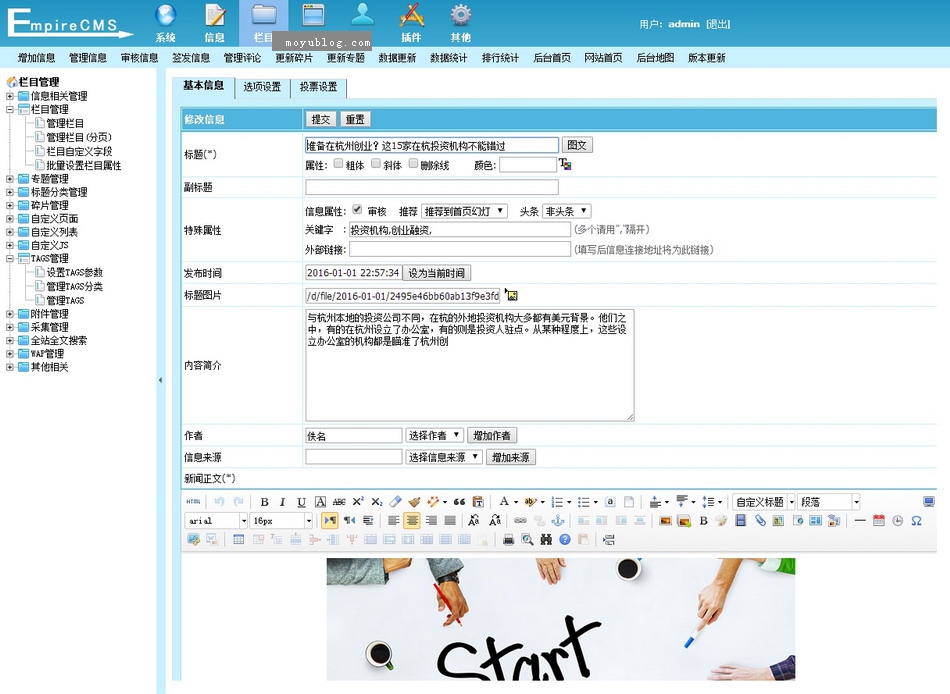950x694 pixels.
Task: Open the 头条 headline dropdown
Action: 566,211
